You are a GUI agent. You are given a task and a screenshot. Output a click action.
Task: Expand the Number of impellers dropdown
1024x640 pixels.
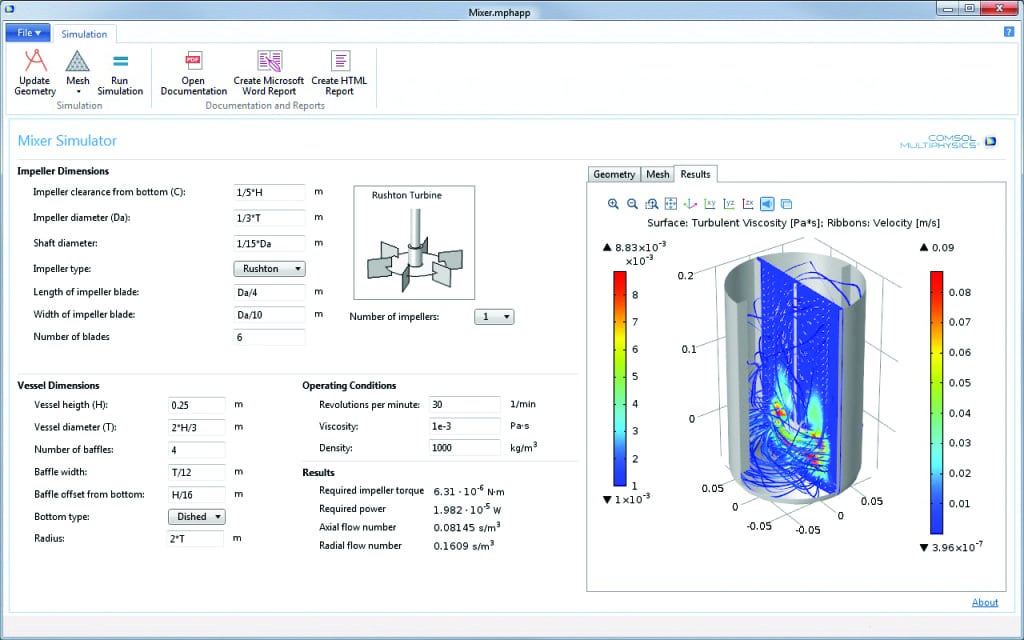493,317
